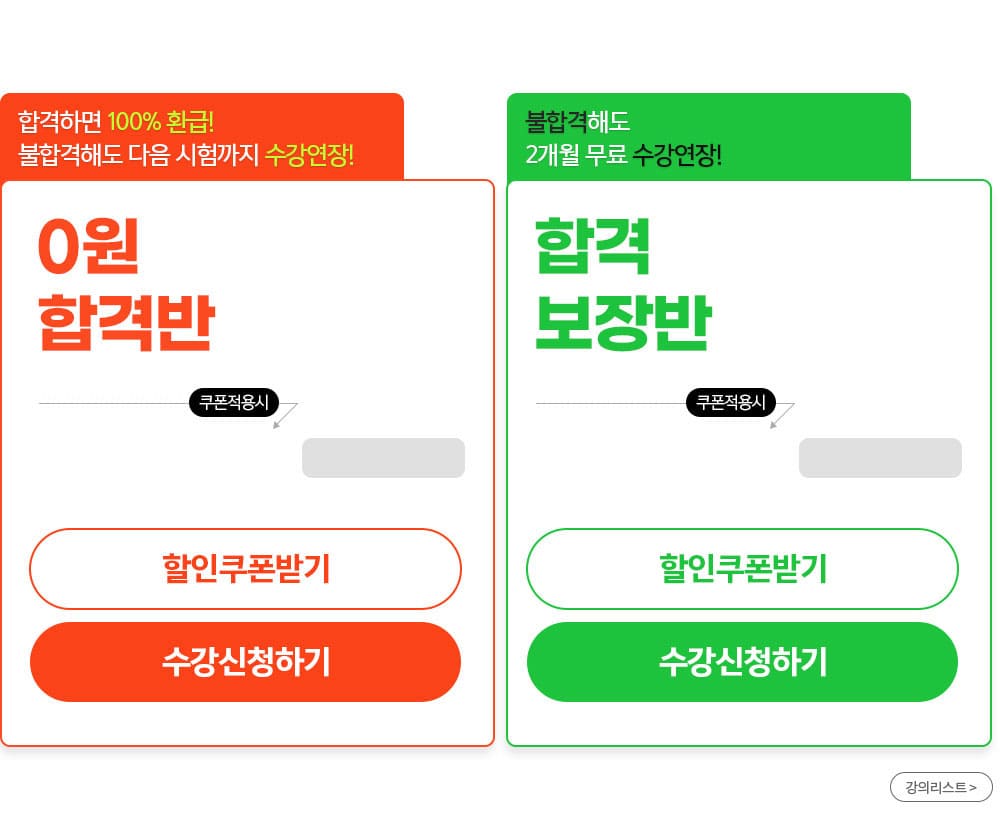Click yellow 수강연장! text in orange banner
This screenshot has width=1000, height=830.
(309, 154)
